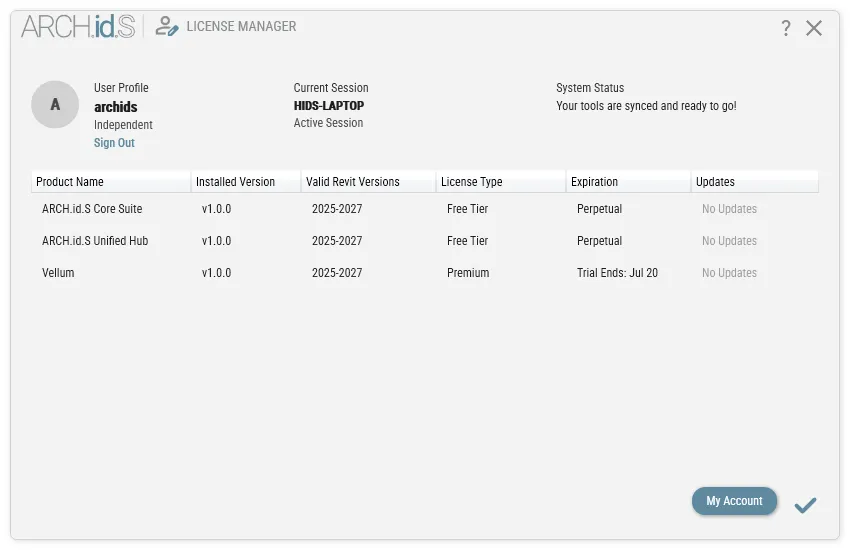Click the HIDS-LAPTOP session name
Viewport: 850px width, 550px height.
click(329, 106)
